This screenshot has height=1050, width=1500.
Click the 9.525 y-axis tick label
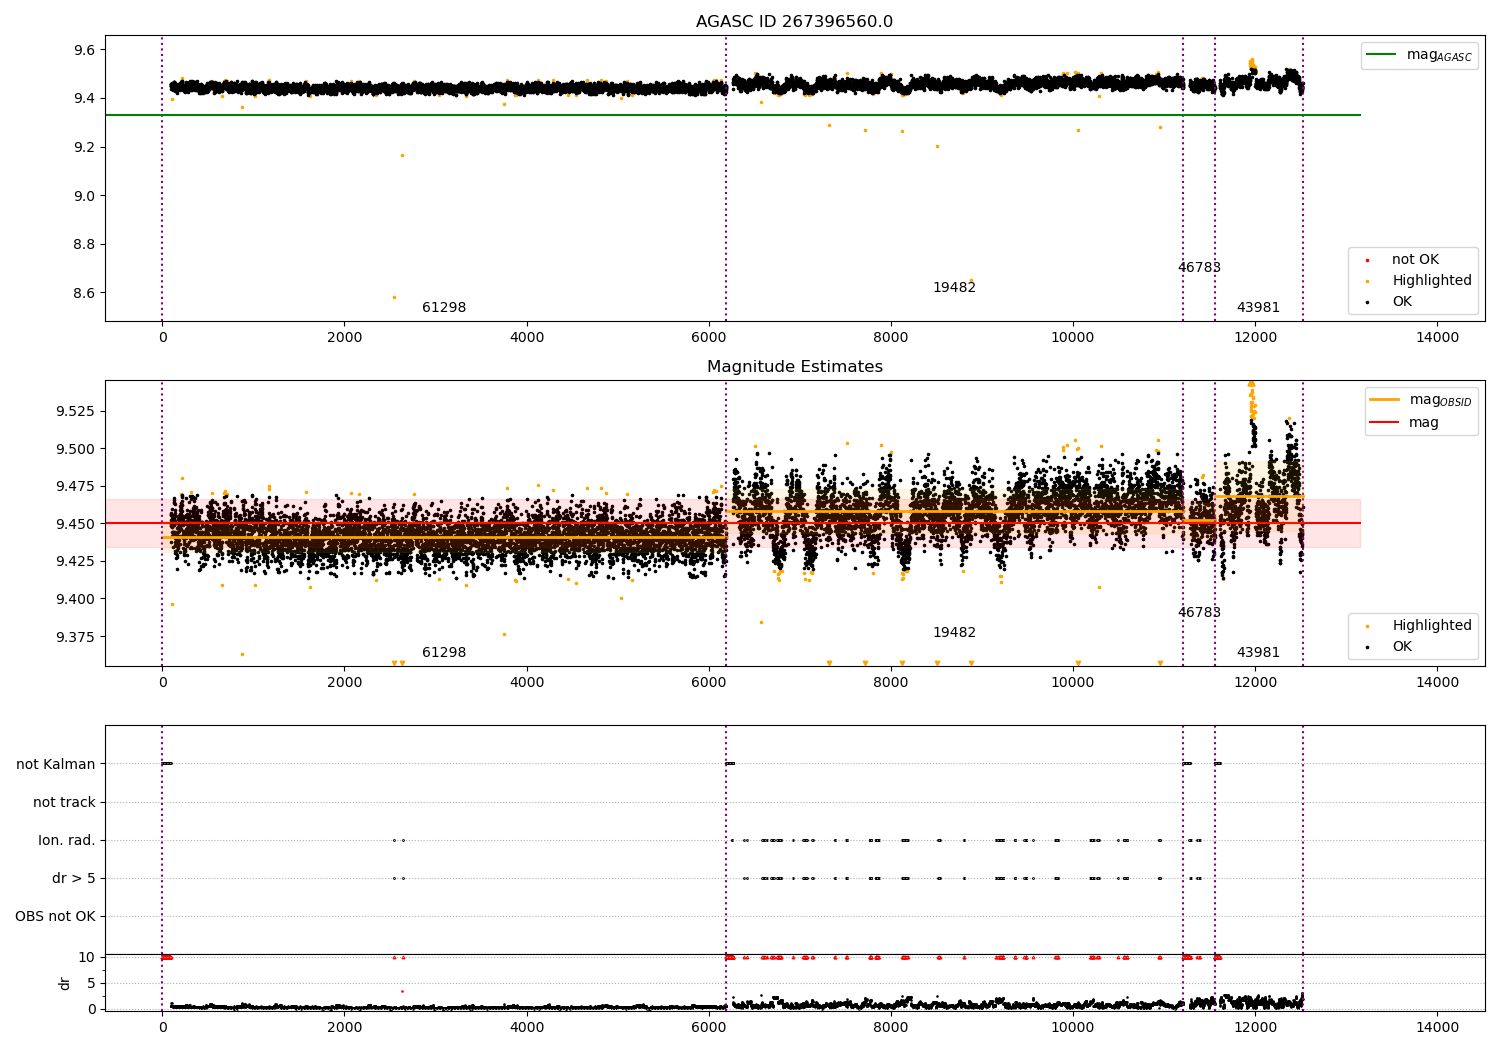pyautogui.click(x=76, y=411)
